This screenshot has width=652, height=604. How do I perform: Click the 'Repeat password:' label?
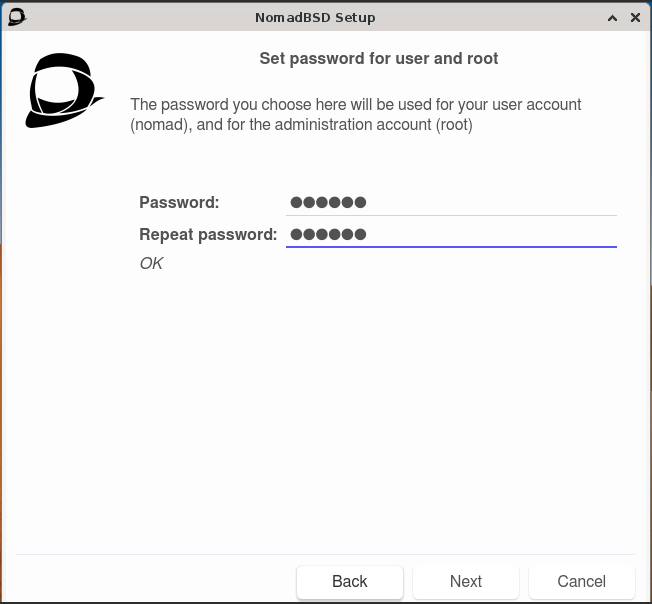click(x=208, y=234)
